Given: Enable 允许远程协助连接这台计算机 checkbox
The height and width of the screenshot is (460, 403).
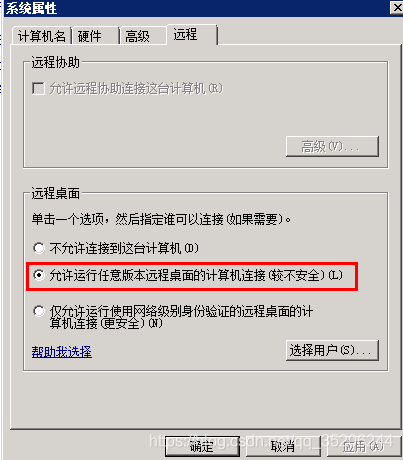Looking at the screenshot, I should (39, 89).
